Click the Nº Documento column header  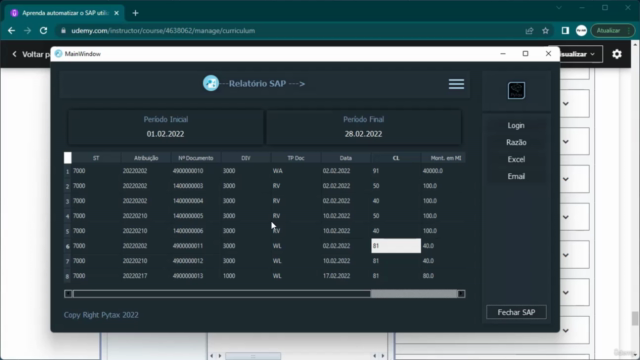(x=196, y=158)
